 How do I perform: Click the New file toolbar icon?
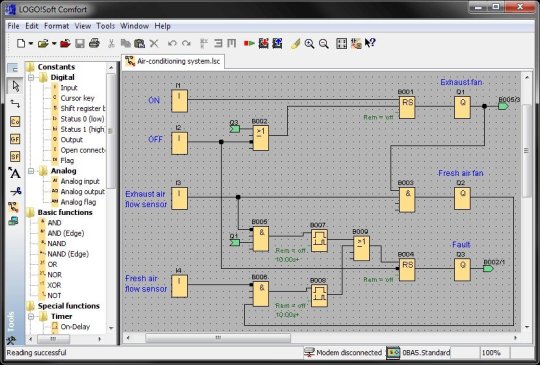click(21, 43)
